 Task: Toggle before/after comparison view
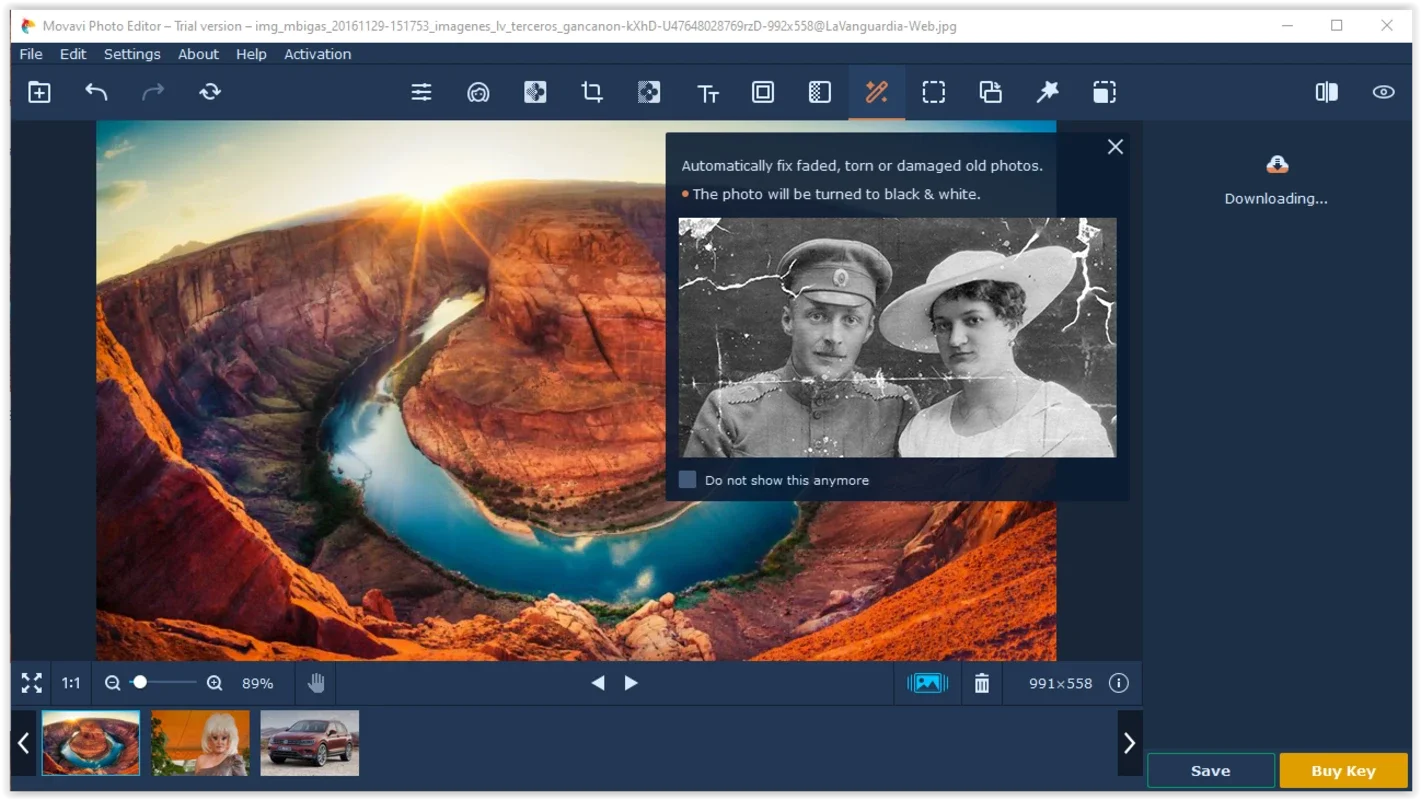(1327, 92)
